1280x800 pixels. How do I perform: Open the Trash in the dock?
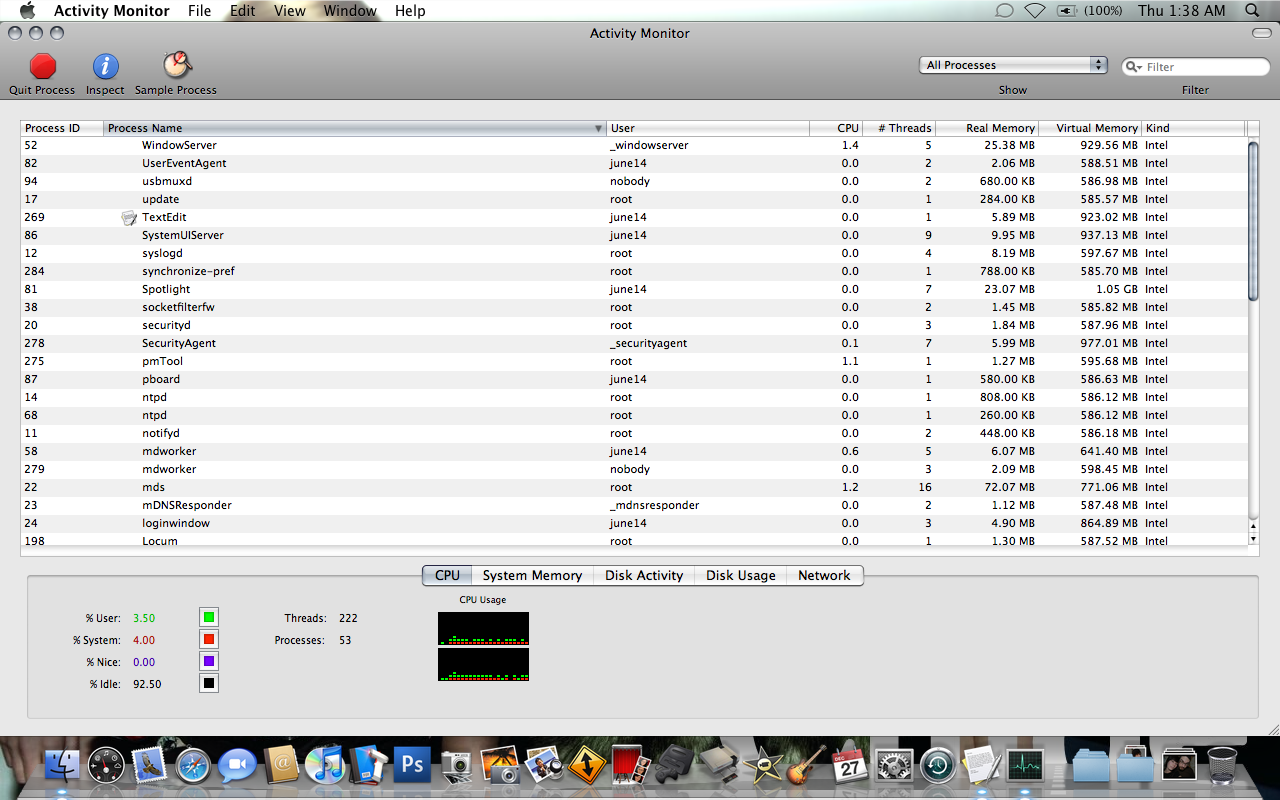click(x=1222, y=765)
